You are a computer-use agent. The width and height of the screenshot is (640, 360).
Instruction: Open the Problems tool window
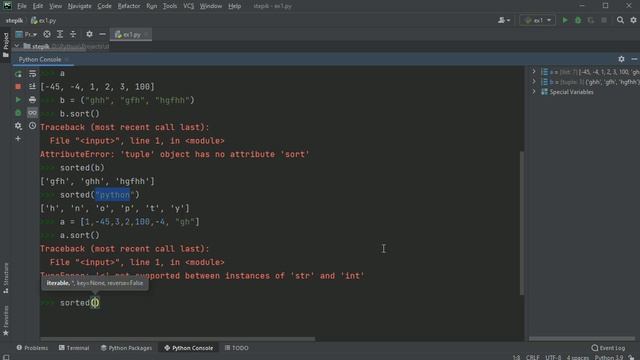32,348
